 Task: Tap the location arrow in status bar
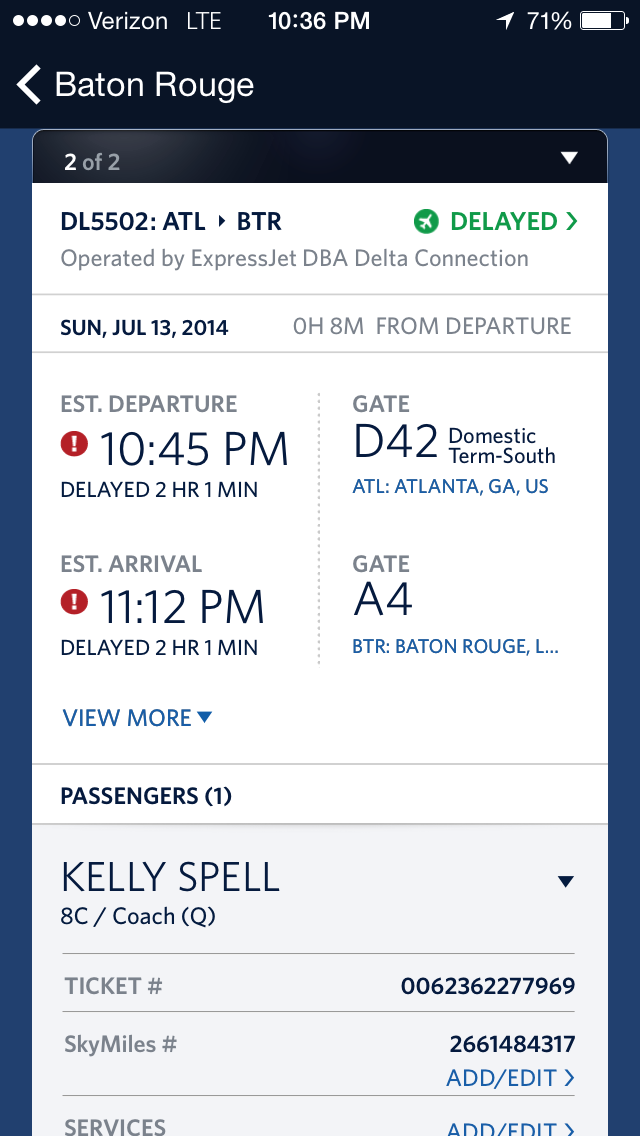[x=505, y=20]
